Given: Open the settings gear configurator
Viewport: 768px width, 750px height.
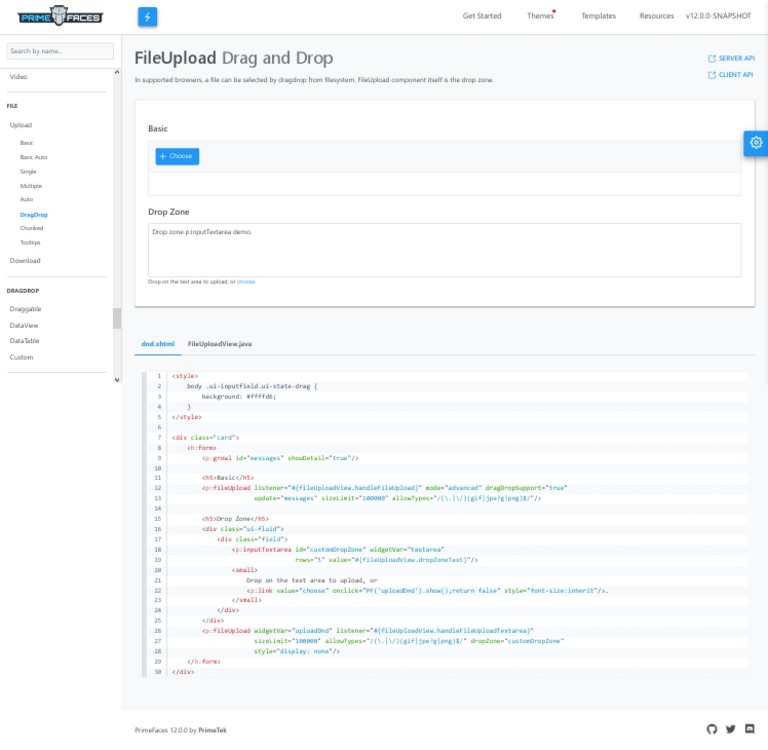Looking at the screenshot, I should pyautogui.click(x=756, y=143).
